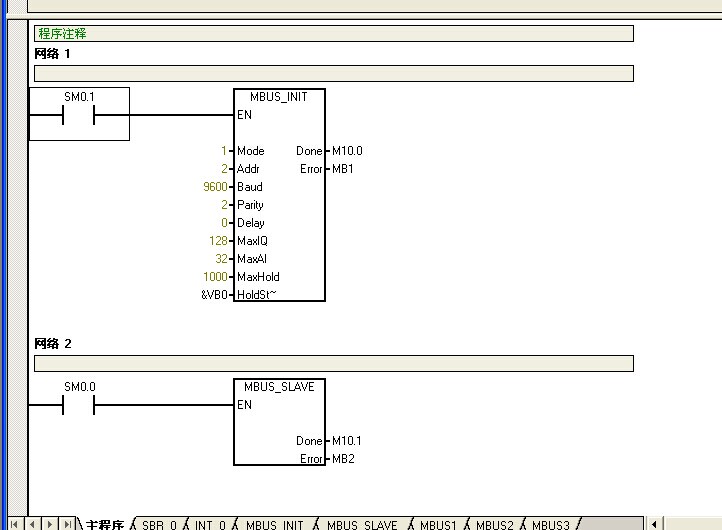Open the MBUS1 tab

438,525
